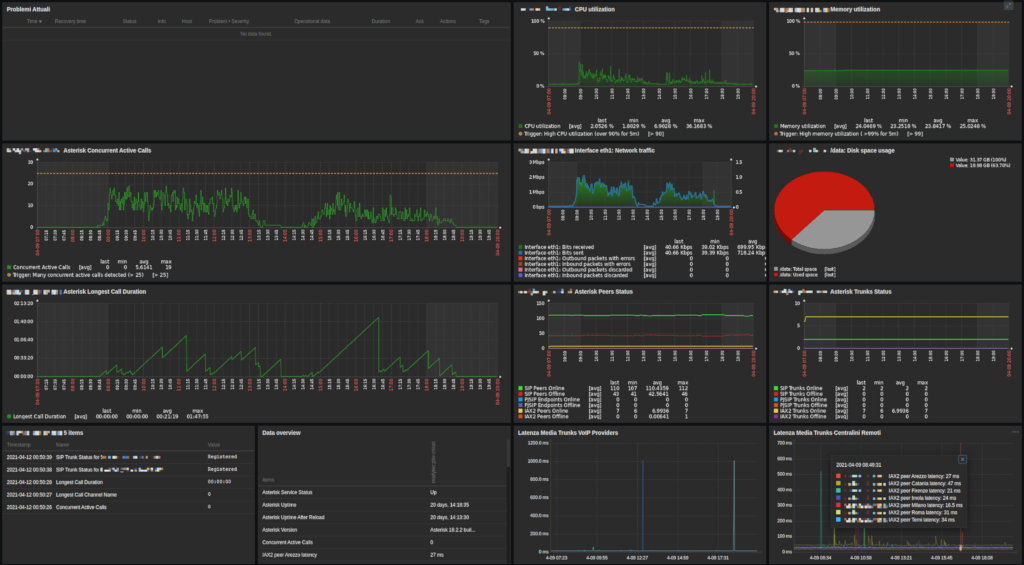Click the Firenze latency color swatch in tooltip
This screenshot has height=565, width=1024.
(x=839, y=491)
